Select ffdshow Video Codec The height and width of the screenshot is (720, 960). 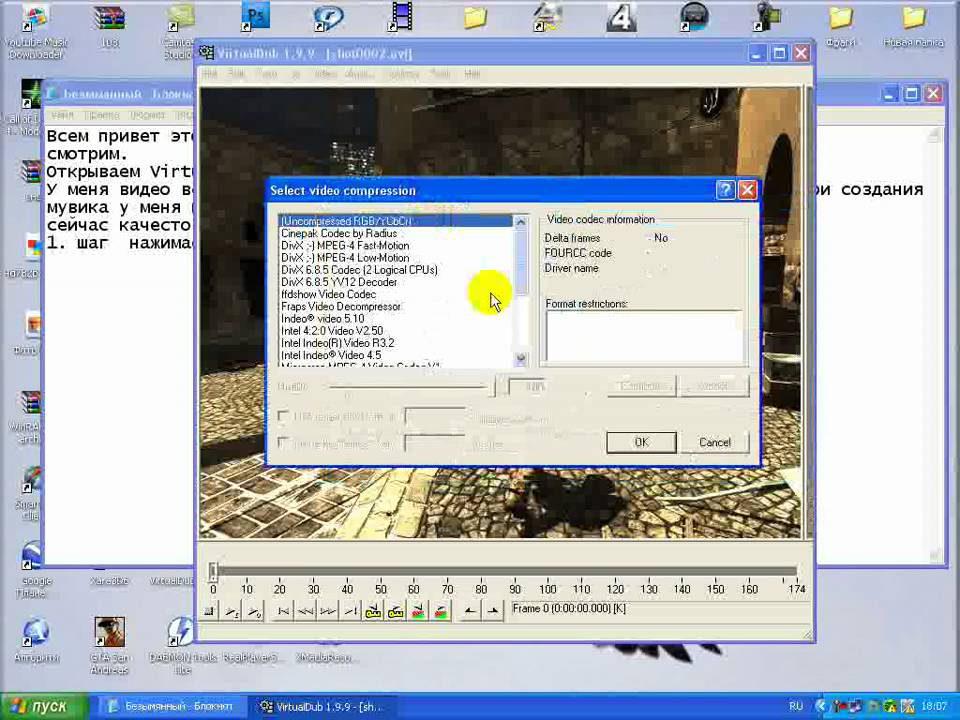pos(396,294)
